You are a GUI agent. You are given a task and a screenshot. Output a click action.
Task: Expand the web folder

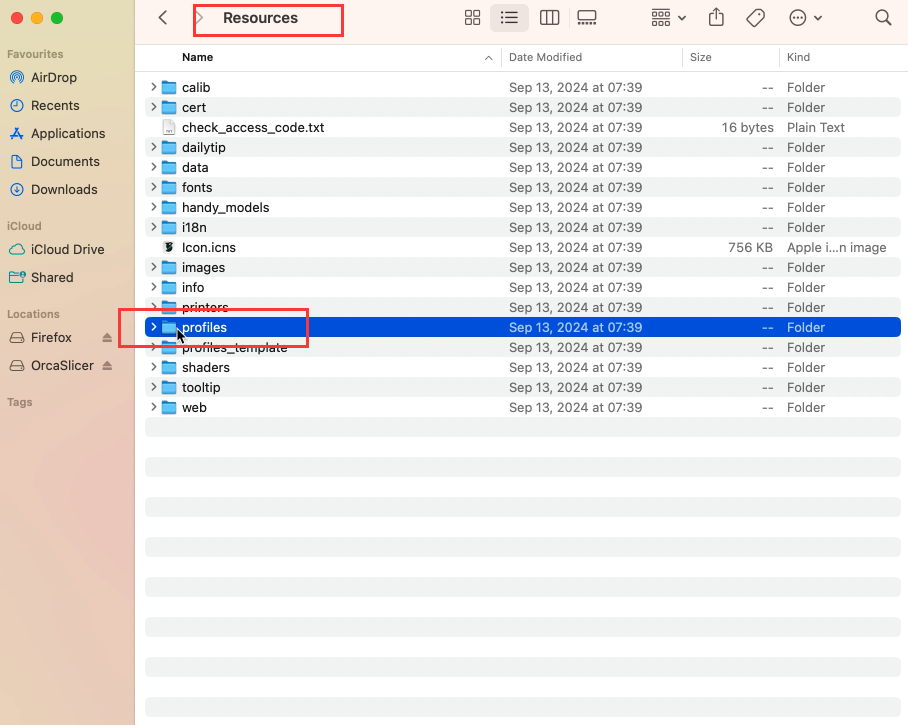(x=153, y=407)
